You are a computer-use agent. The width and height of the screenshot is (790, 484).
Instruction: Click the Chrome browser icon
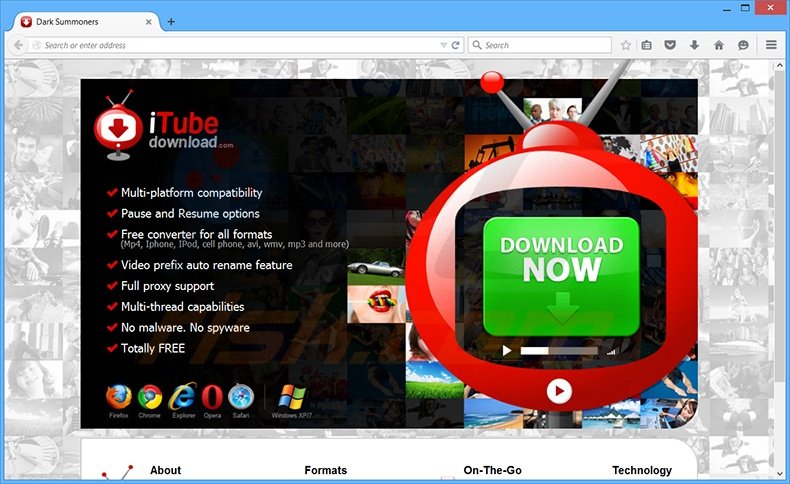tap(150, 397)
